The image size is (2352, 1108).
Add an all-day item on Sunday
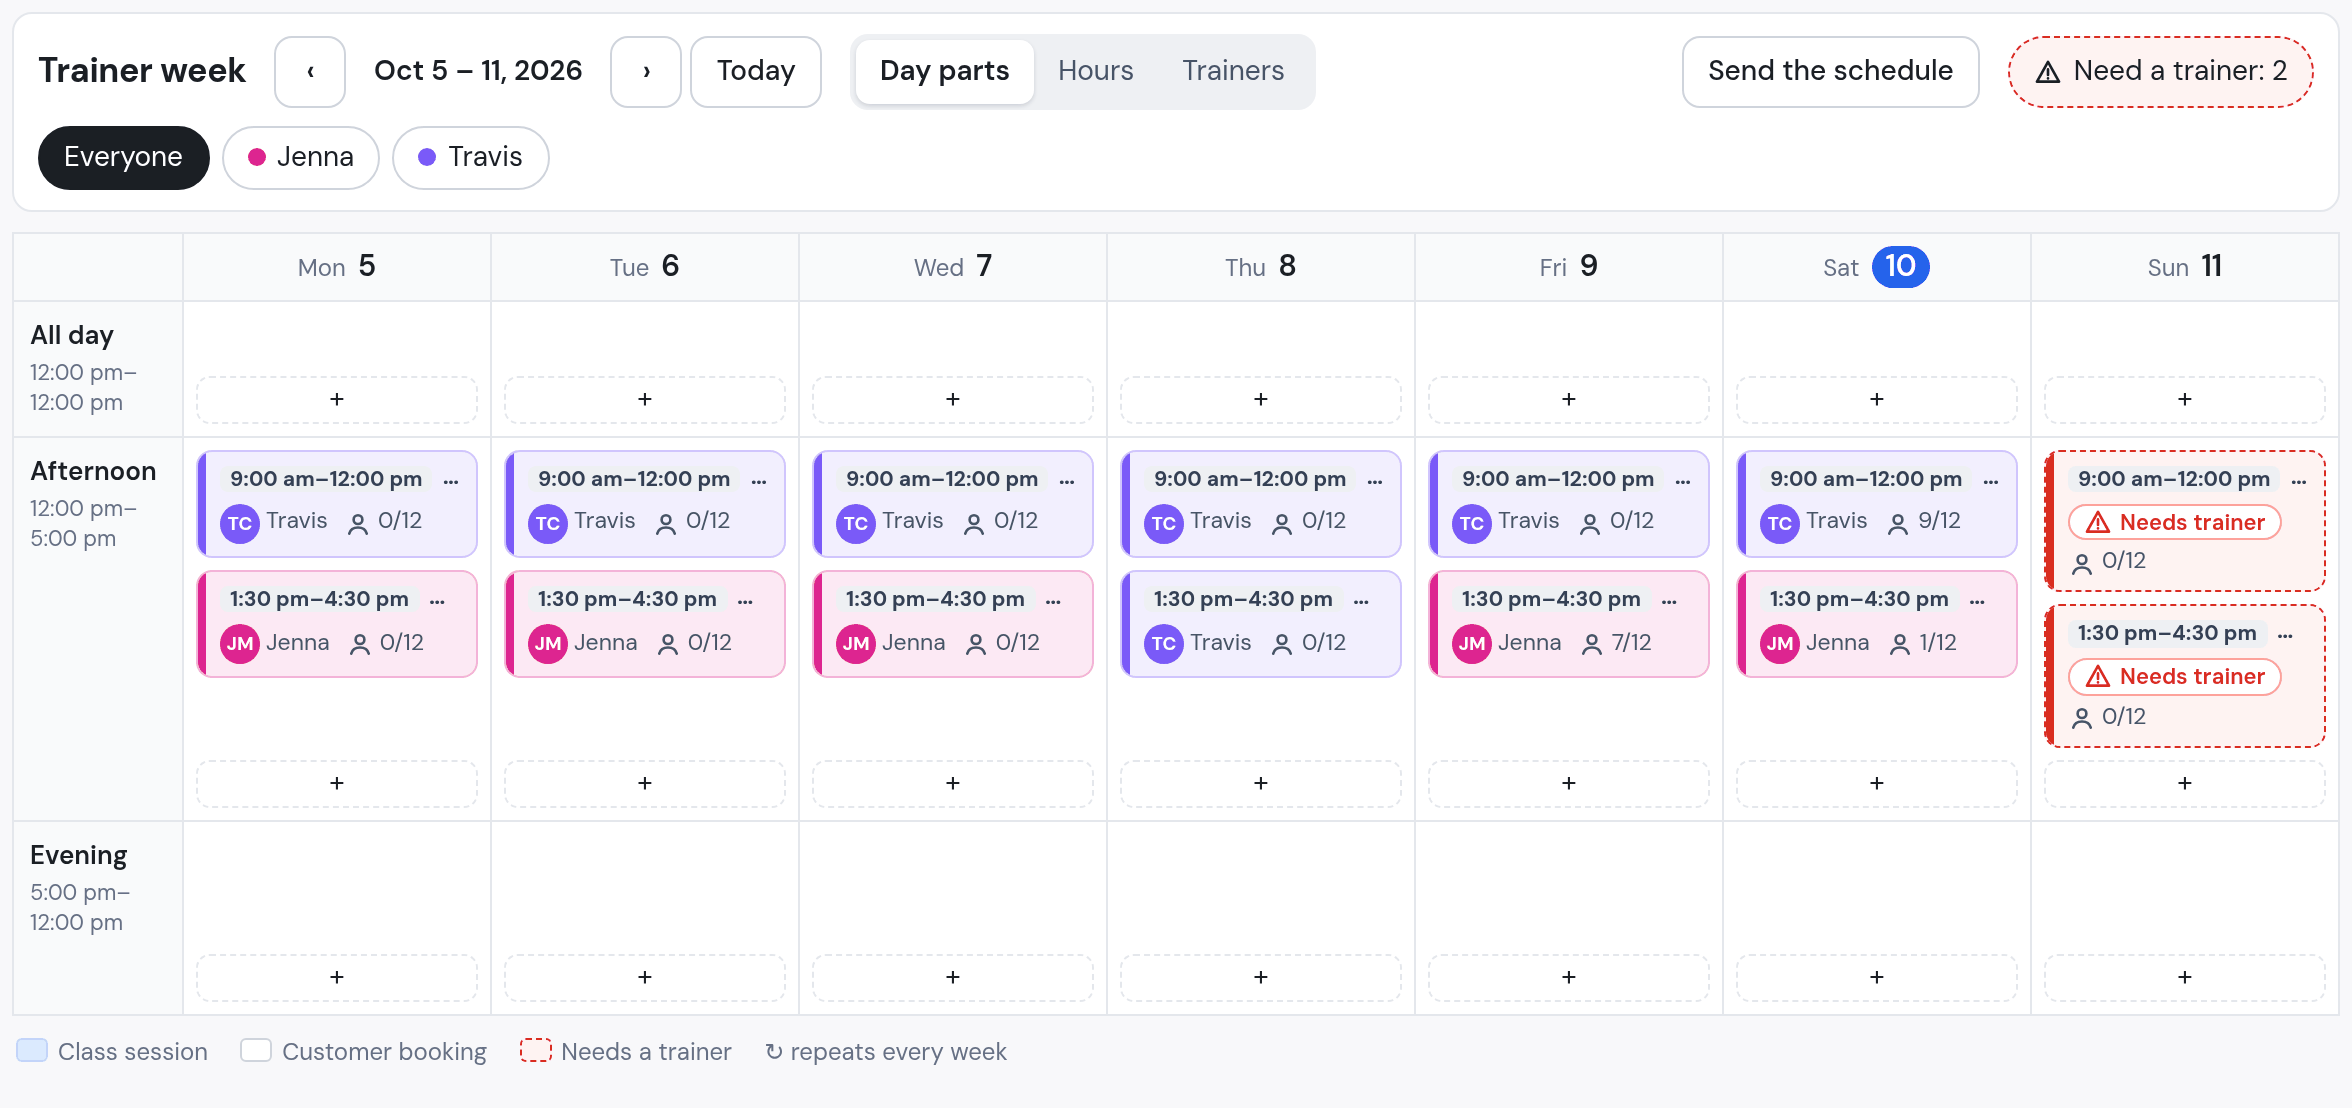(2185, 399)
